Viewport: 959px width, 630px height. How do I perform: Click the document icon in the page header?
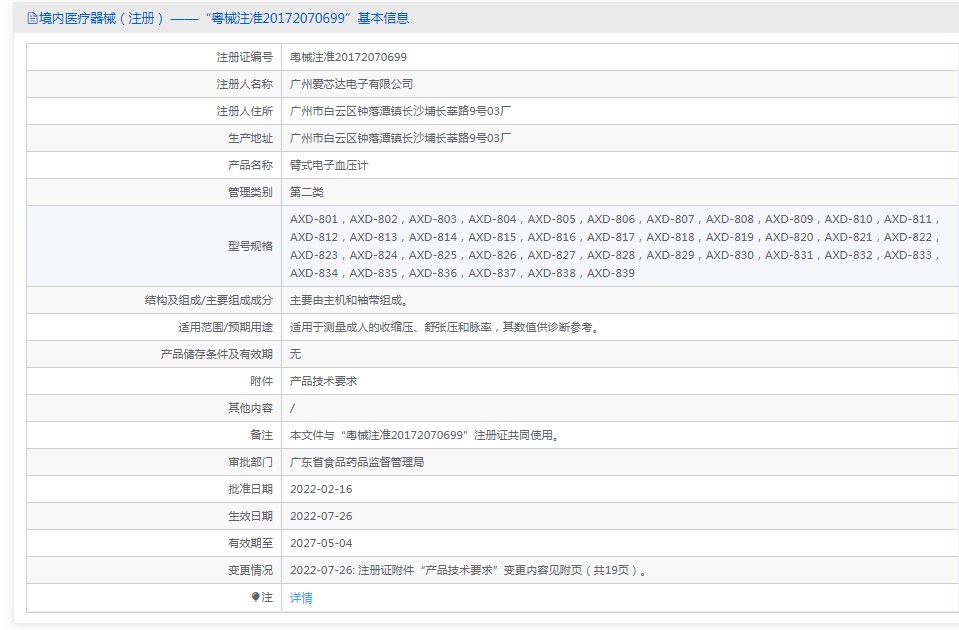pos(32,18)
